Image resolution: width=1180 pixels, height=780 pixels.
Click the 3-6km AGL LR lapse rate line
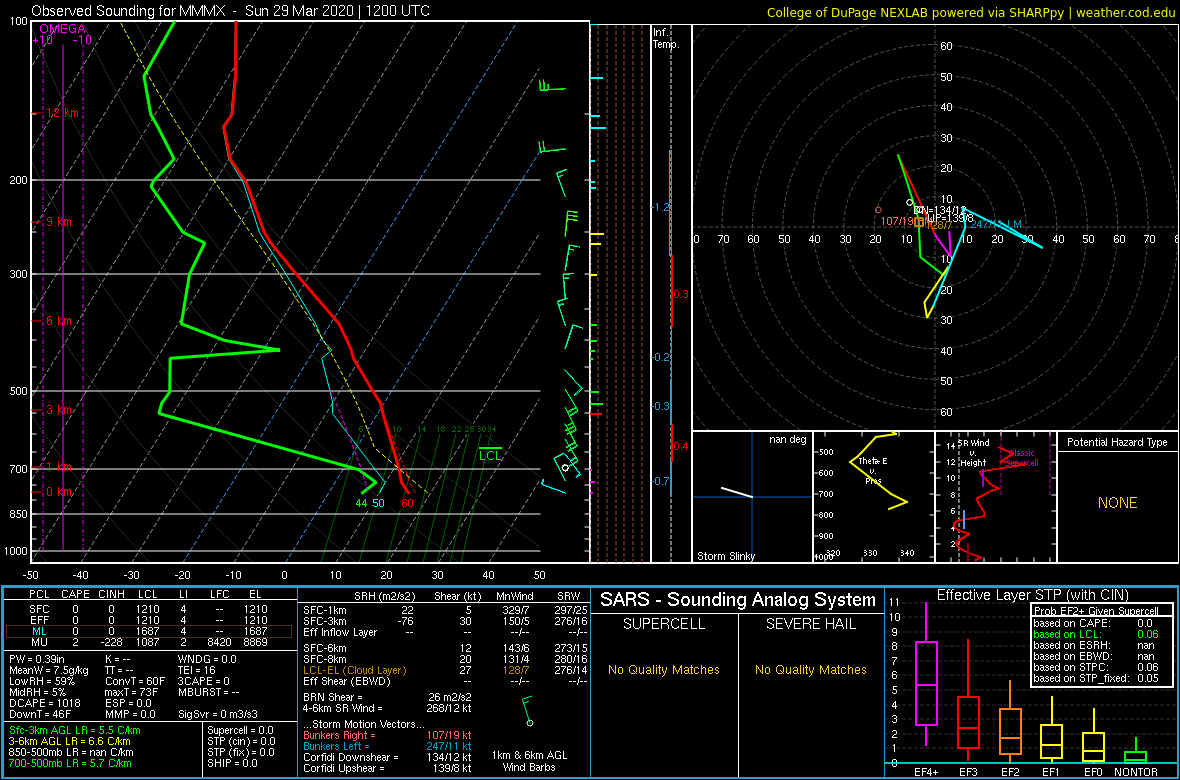point(72,741)
